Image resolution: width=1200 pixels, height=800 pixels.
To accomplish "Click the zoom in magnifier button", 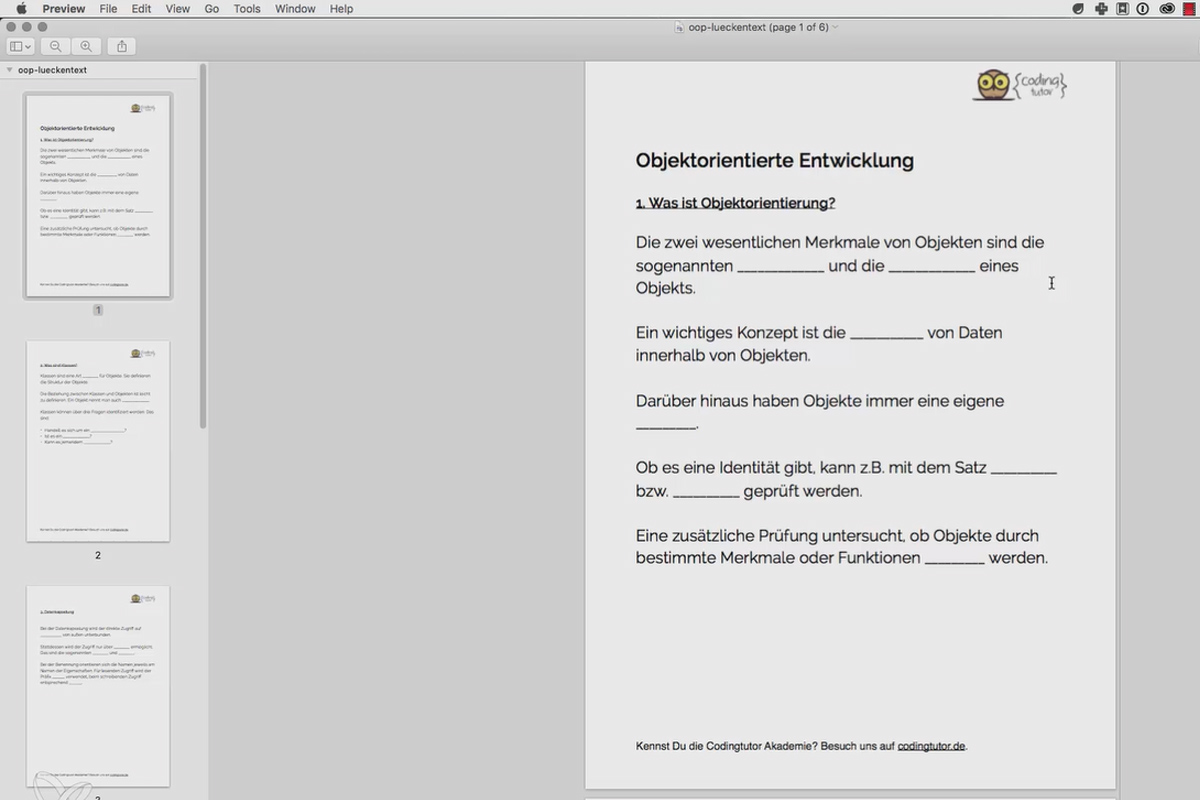I will pos(86,46).
